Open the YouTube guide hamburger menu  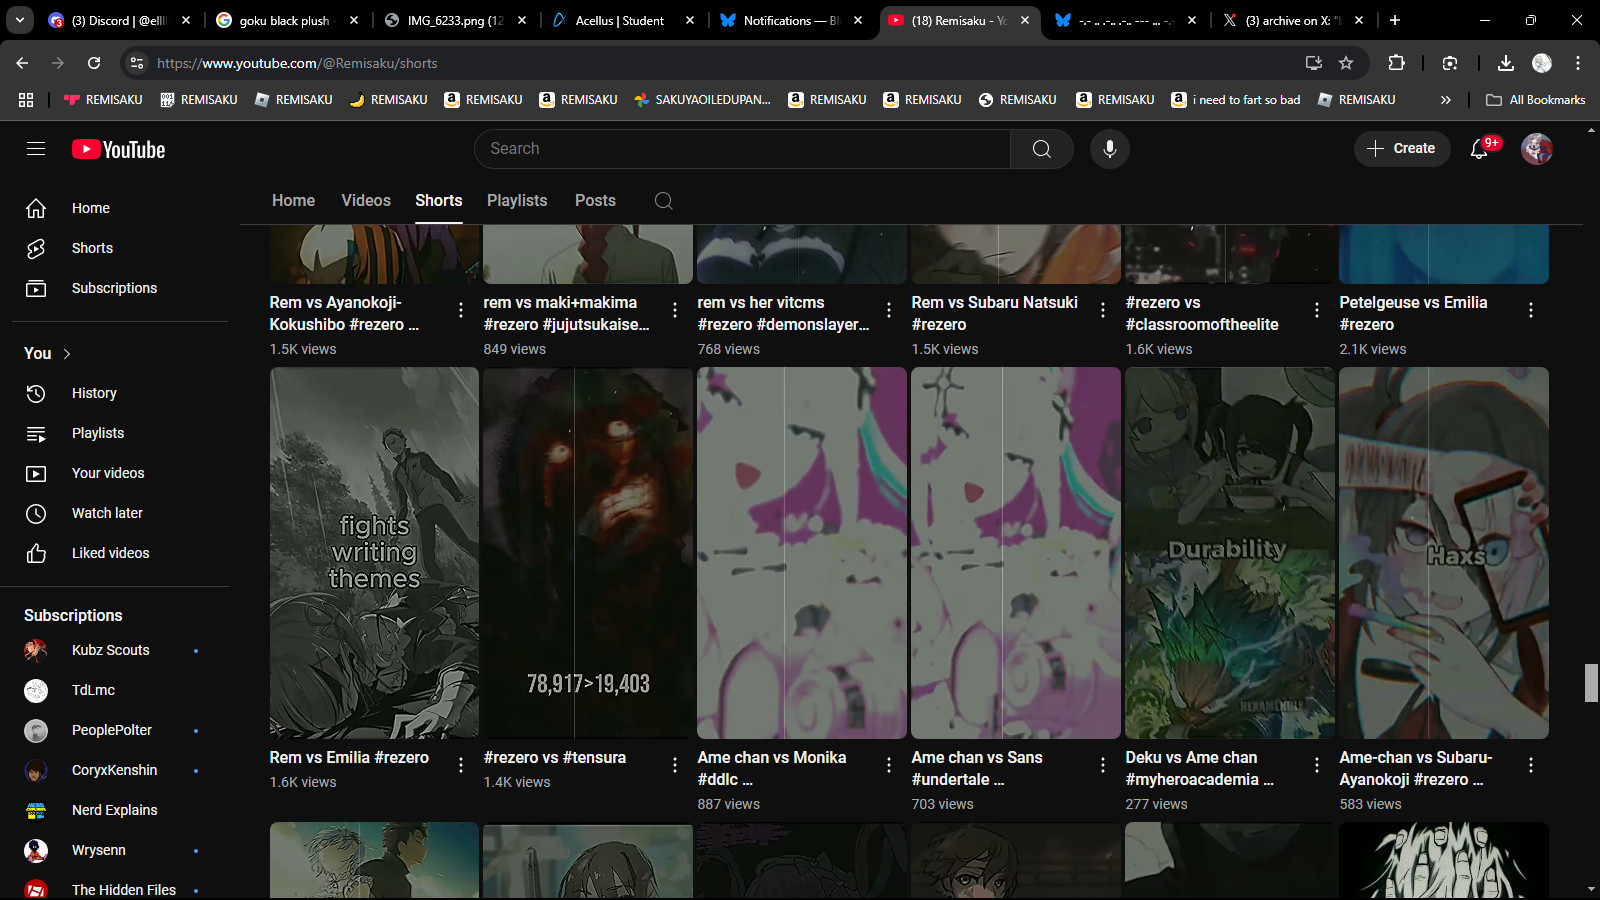point(36,149)
